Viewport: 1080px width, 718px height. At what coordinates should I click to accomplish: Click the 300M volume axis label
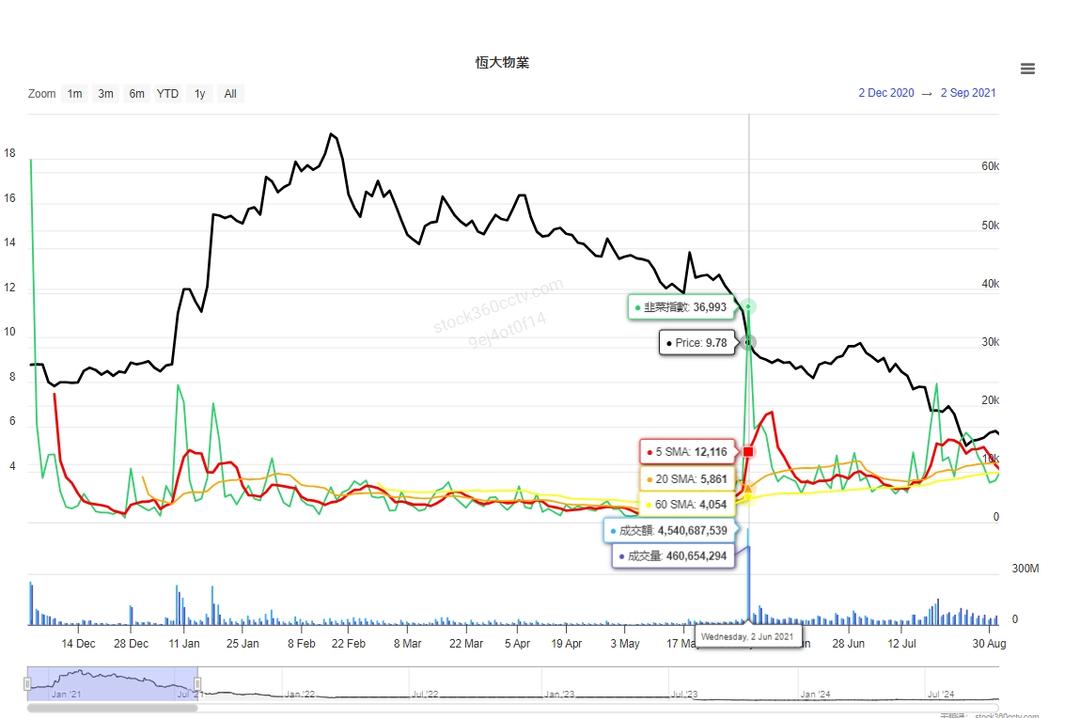pos(1025,568)
